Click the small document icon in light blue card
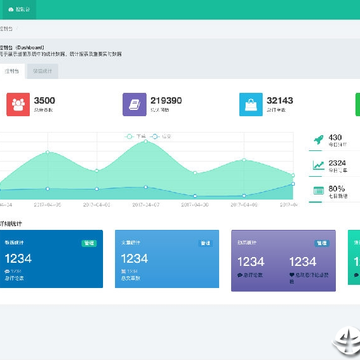 point(123,271)
